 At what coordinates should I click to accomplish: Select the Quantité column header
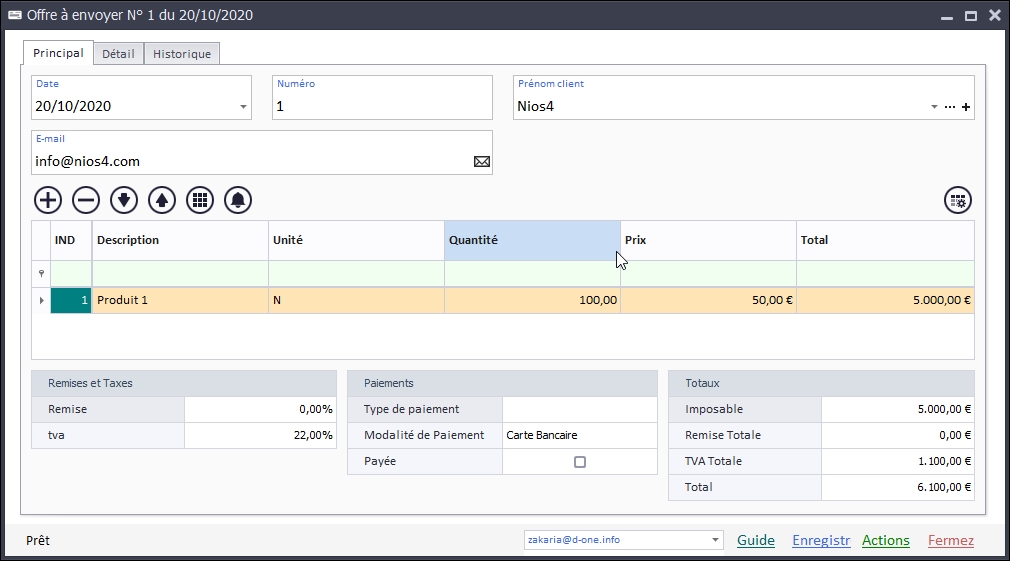click(x=532, y=240)
